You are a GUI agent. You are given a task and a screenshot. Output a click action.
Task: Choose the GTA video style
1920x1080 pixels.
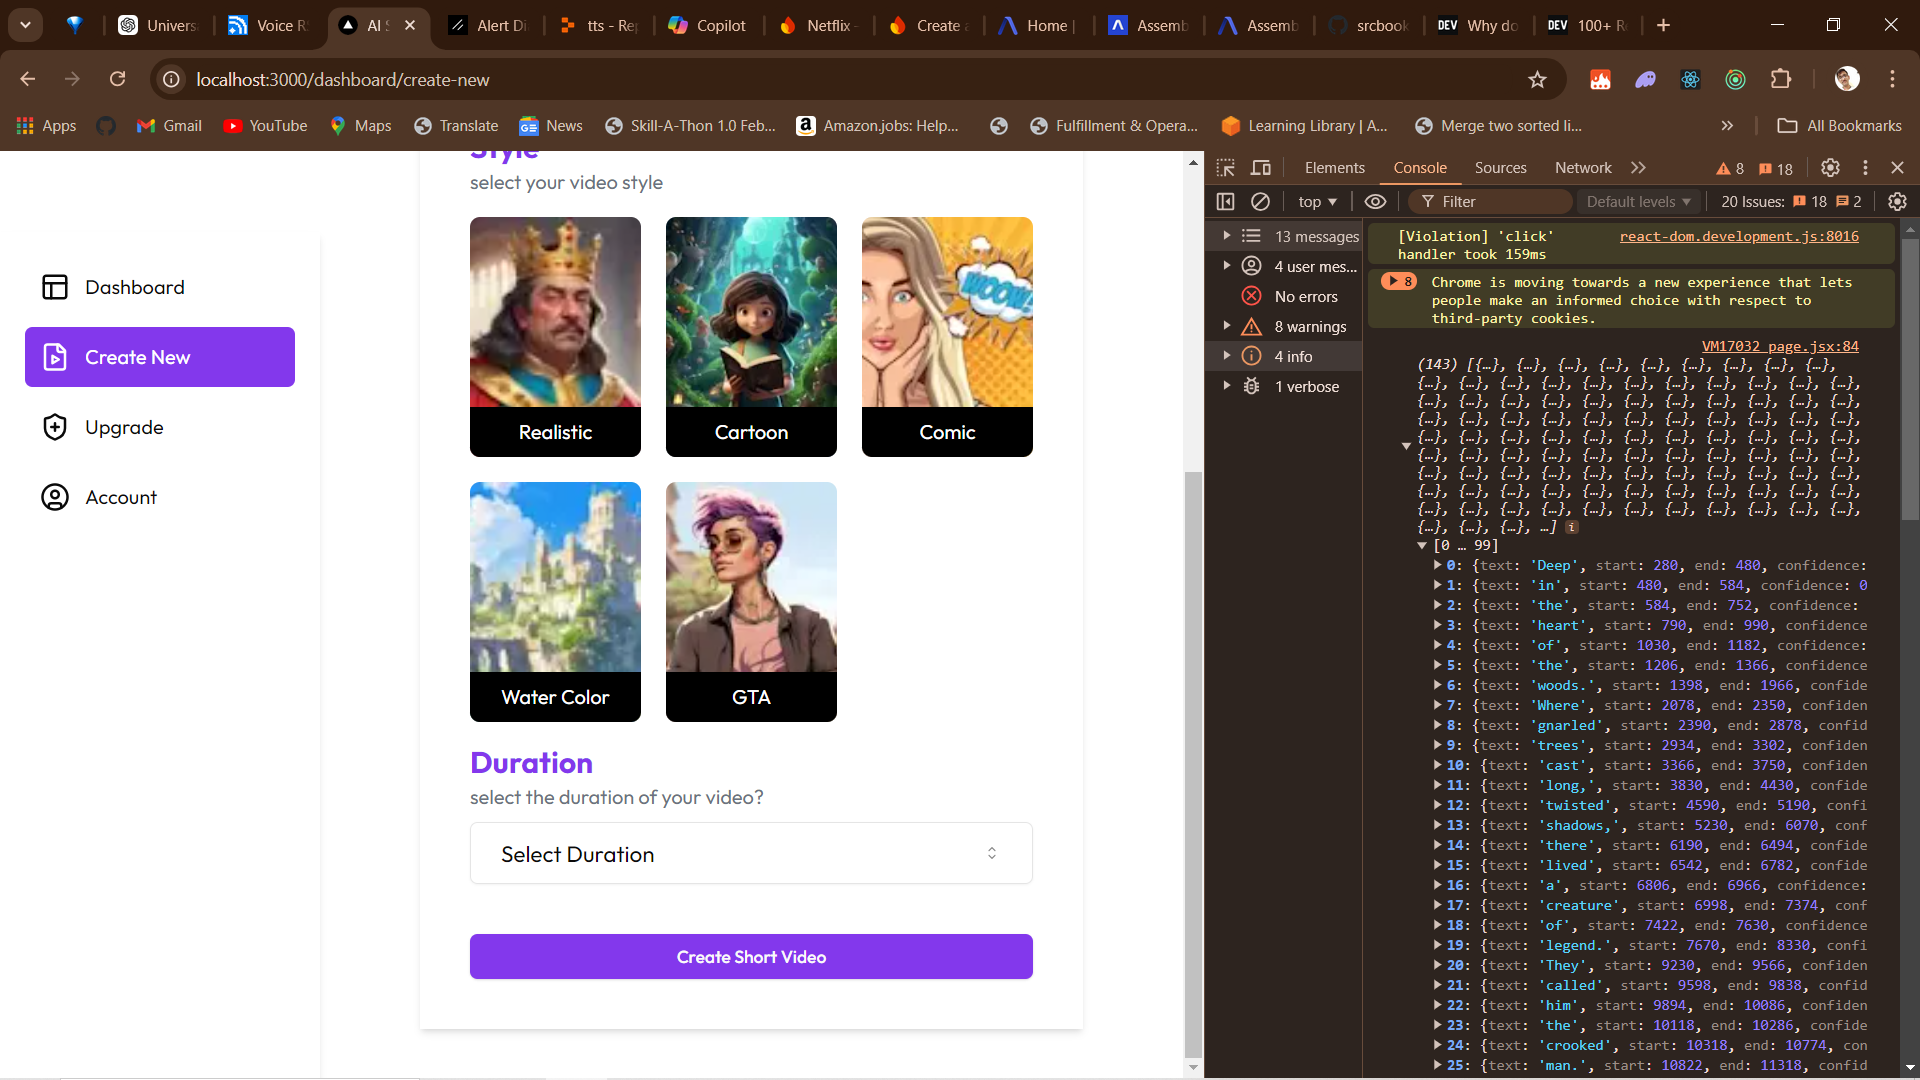(751, 601)
